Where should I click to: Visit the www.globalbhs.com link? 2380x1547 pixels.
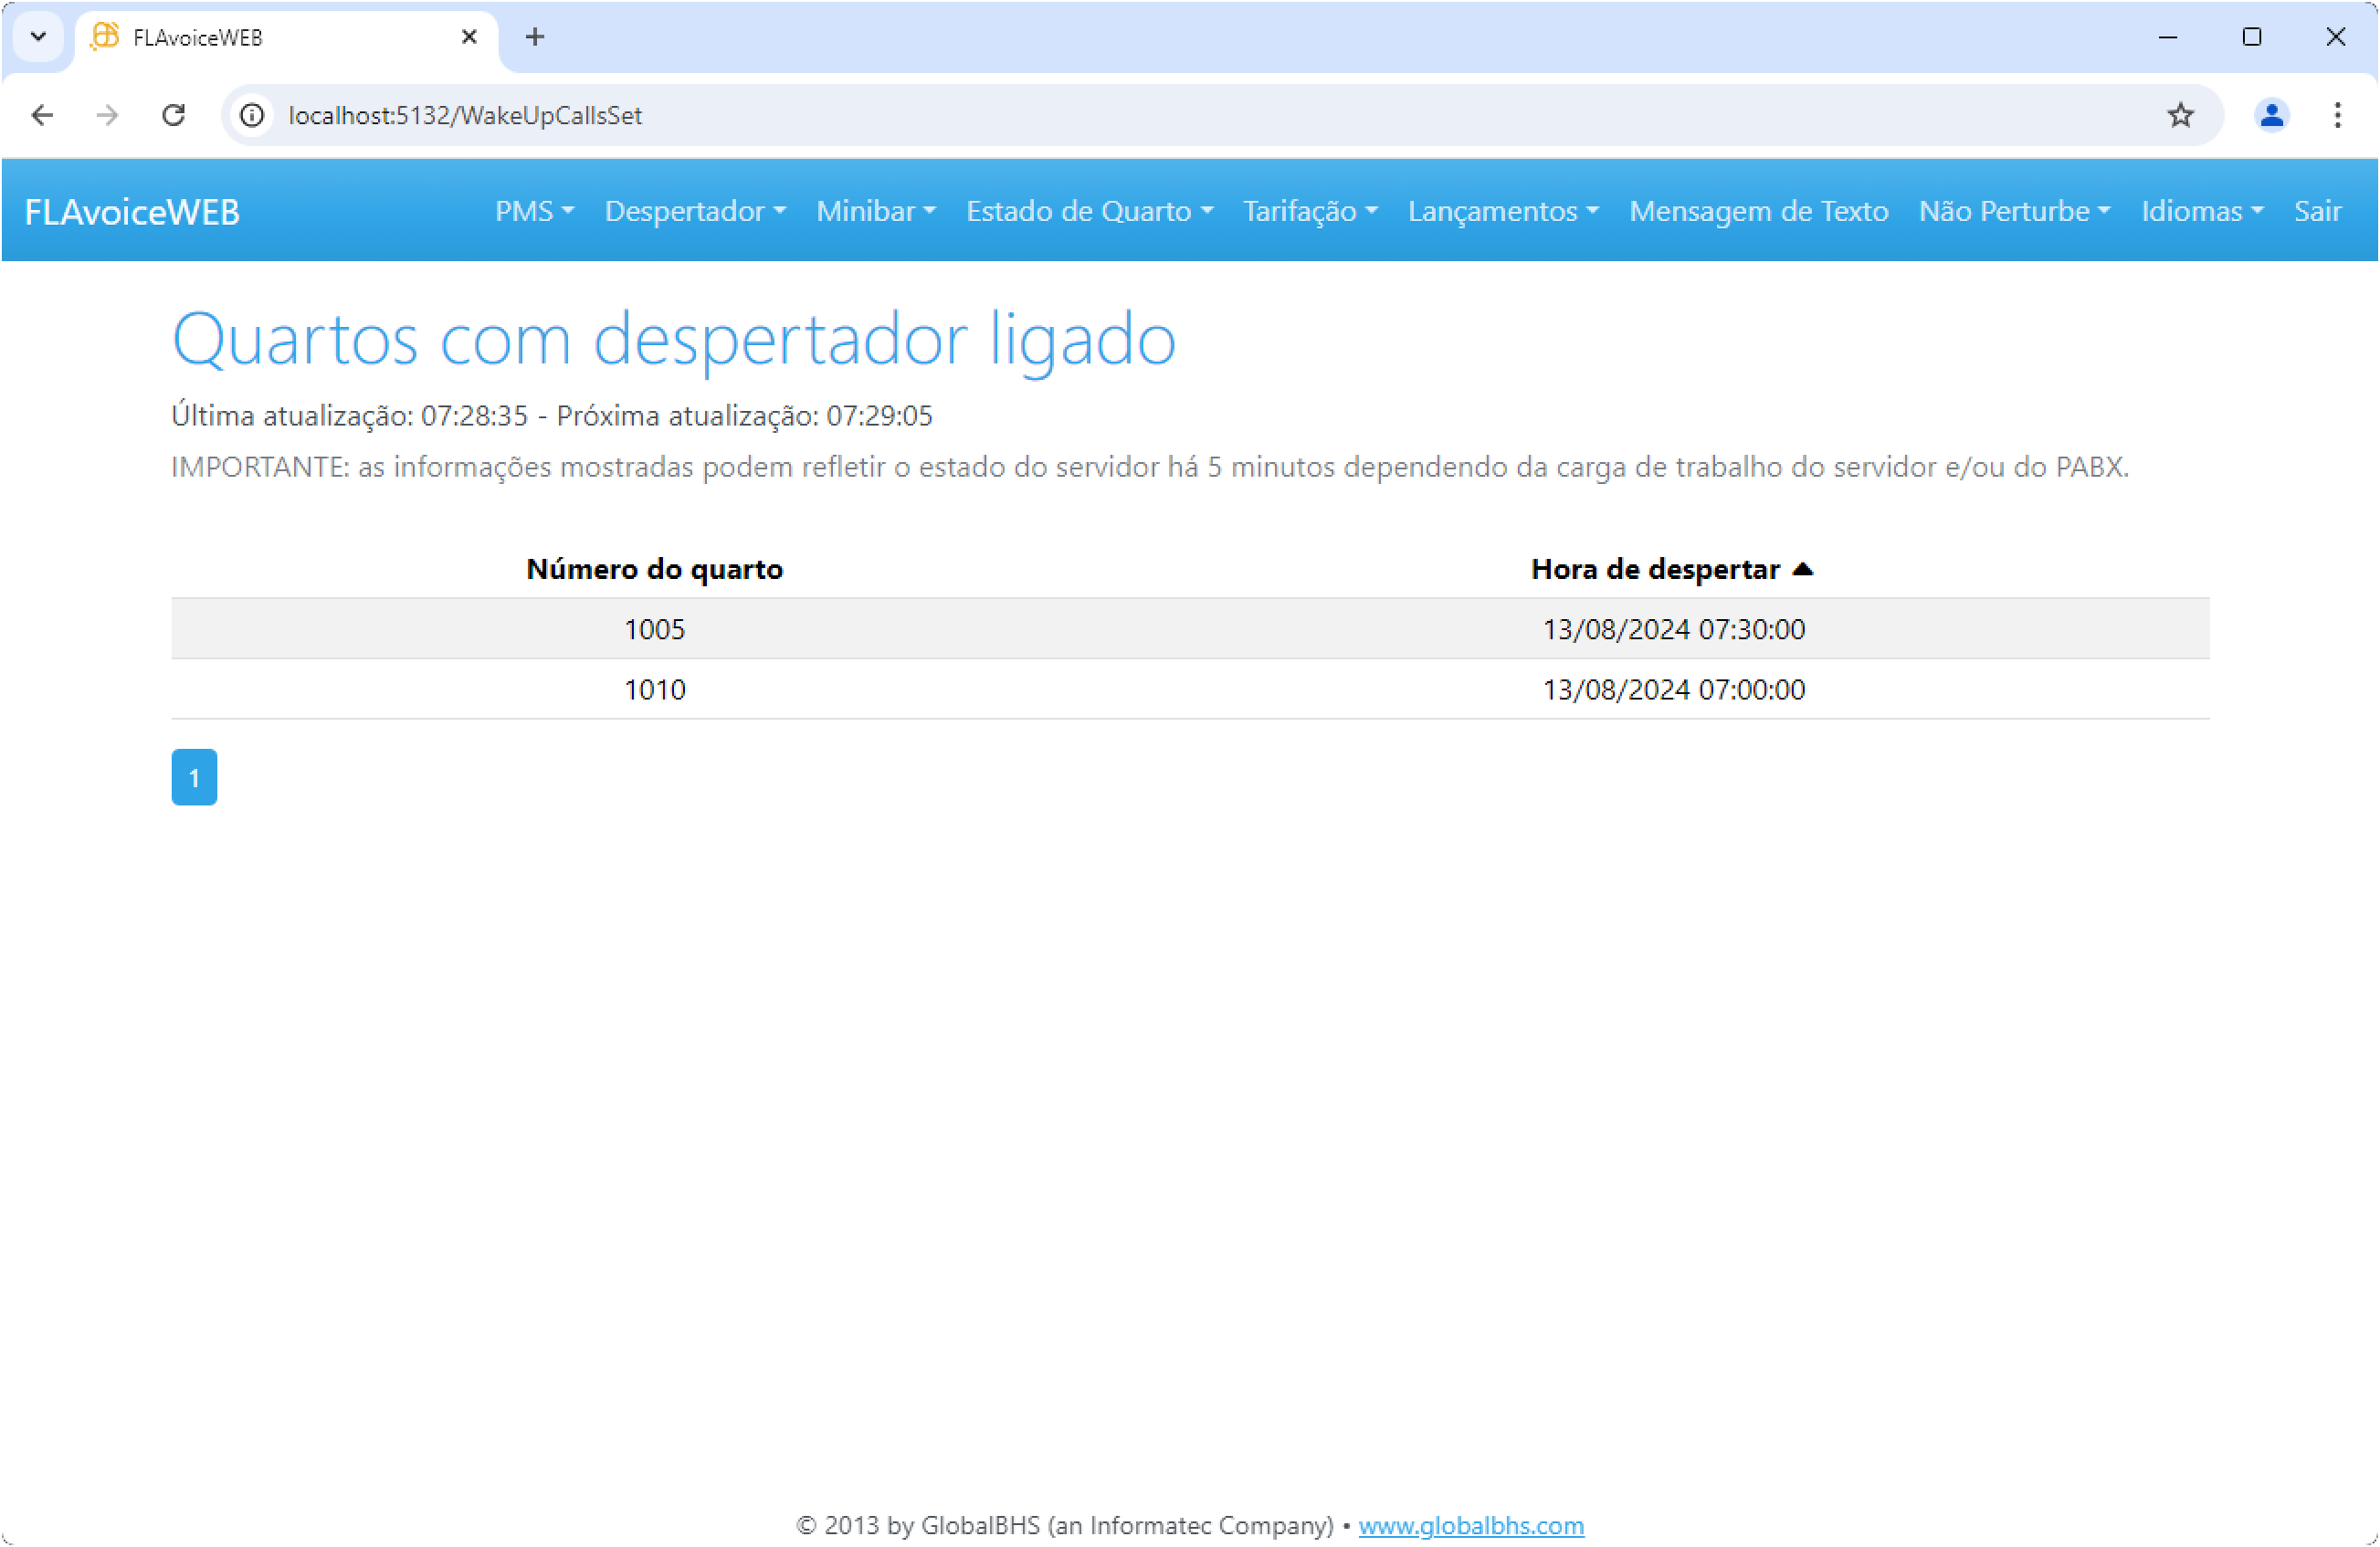pos(1470,1525)
